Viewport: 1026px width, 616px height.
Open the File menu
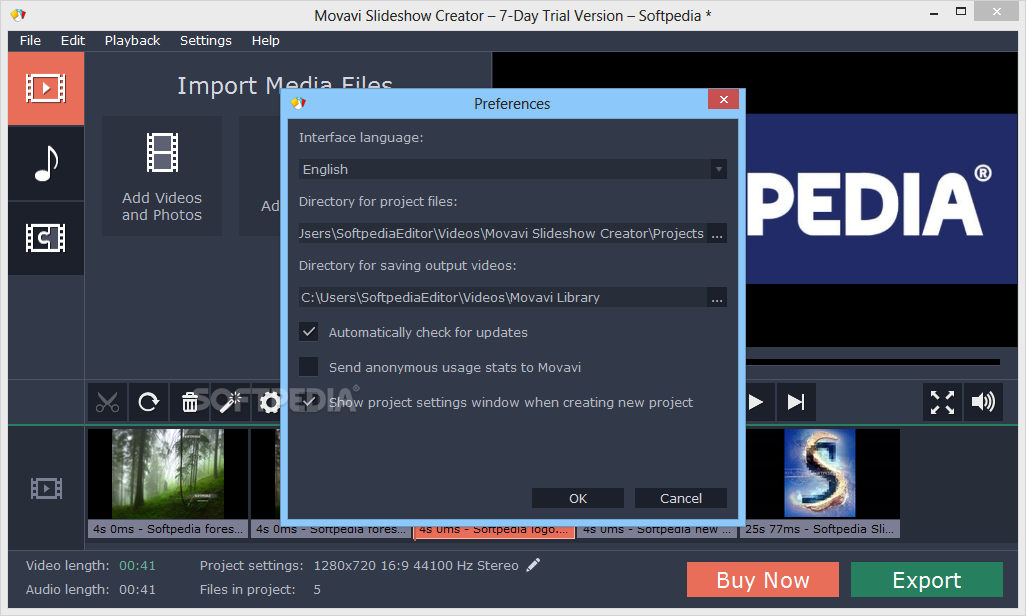pyautogui.click(x=30, y=41)
